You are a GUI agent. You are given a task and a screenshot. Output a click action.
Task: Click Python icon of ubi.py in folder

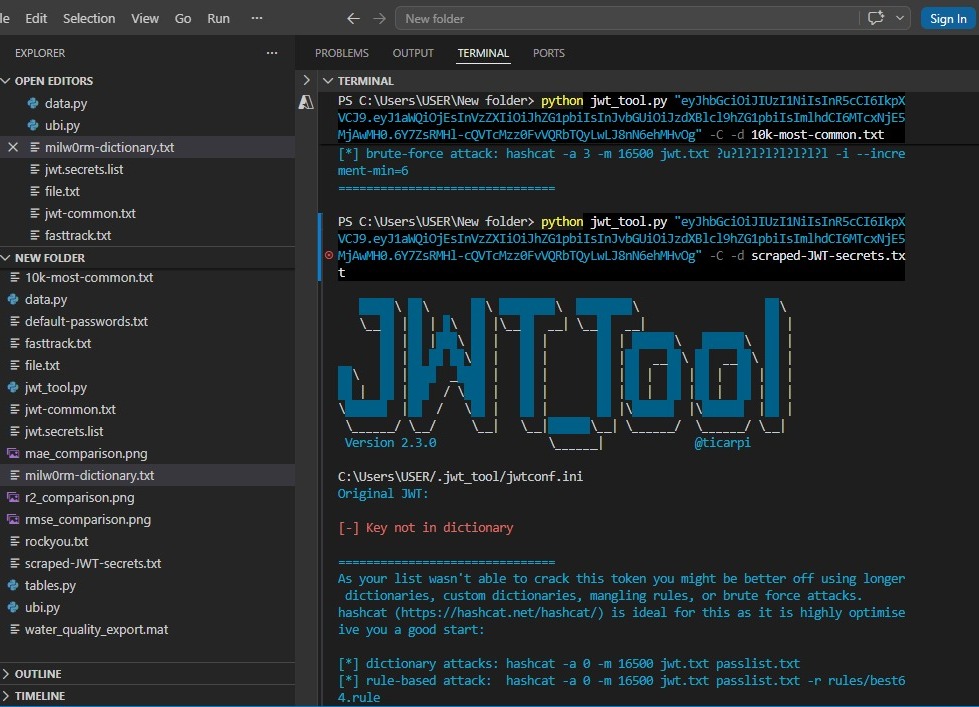point(13,608)
